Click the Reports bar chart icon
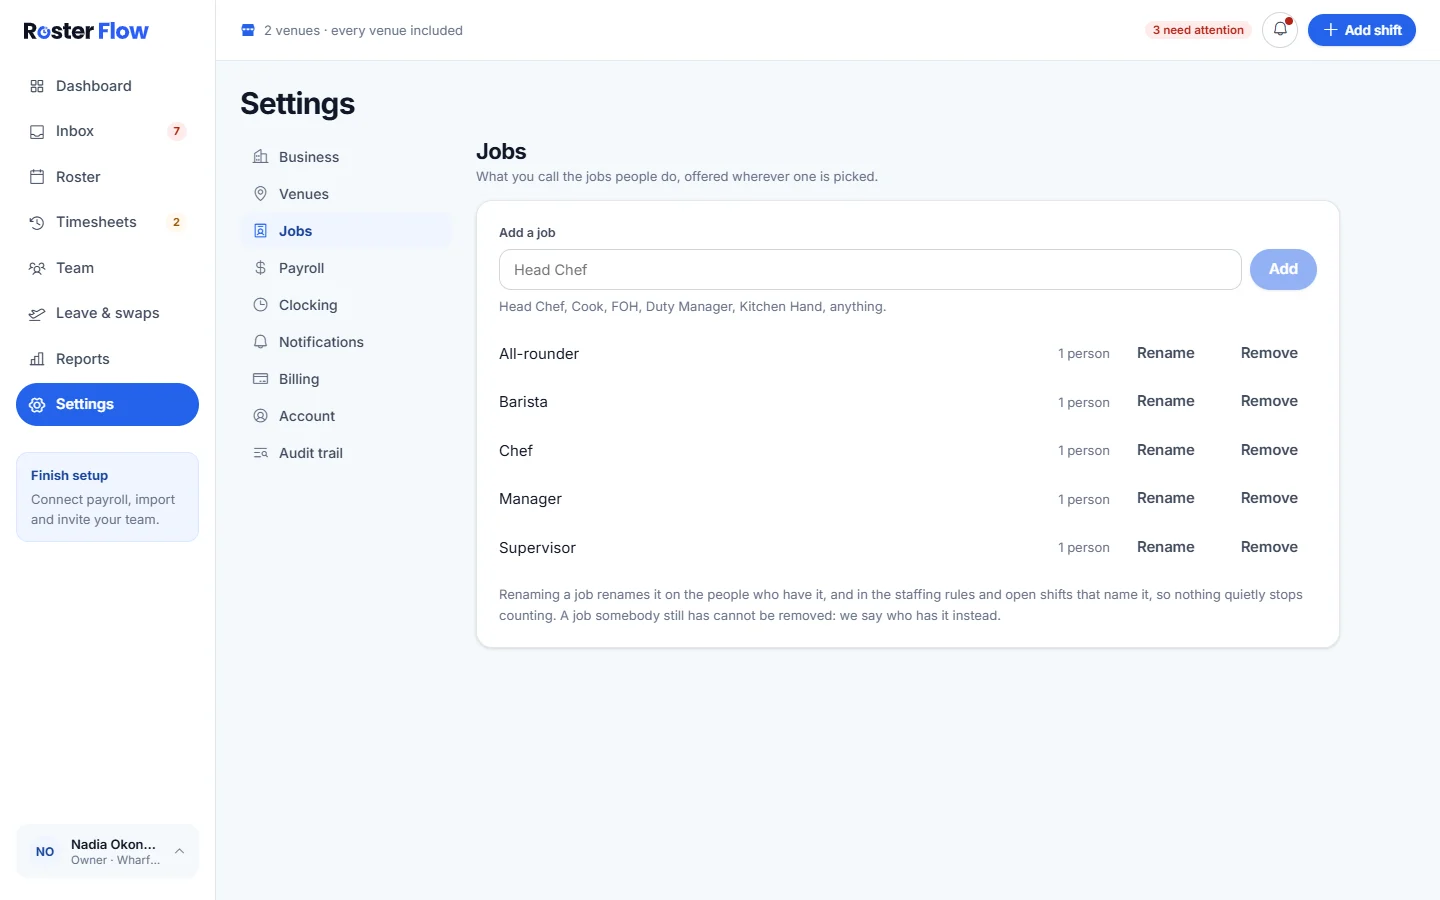Viewport: 1440px width, 900px height. [x=37, y=359]
